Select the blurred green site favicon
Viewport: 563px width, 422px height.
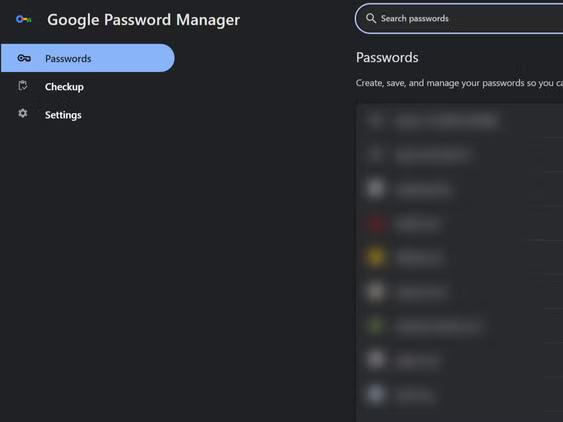tap(376, 326)
